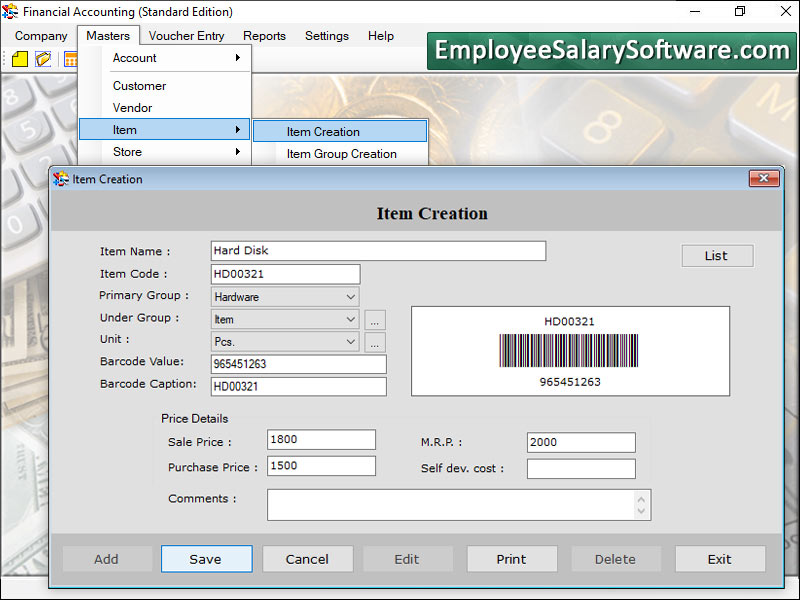The height and width of the screenshot is (600, 800).
Task: Open the folder icon on the toolbar
Action: point(42,59)
